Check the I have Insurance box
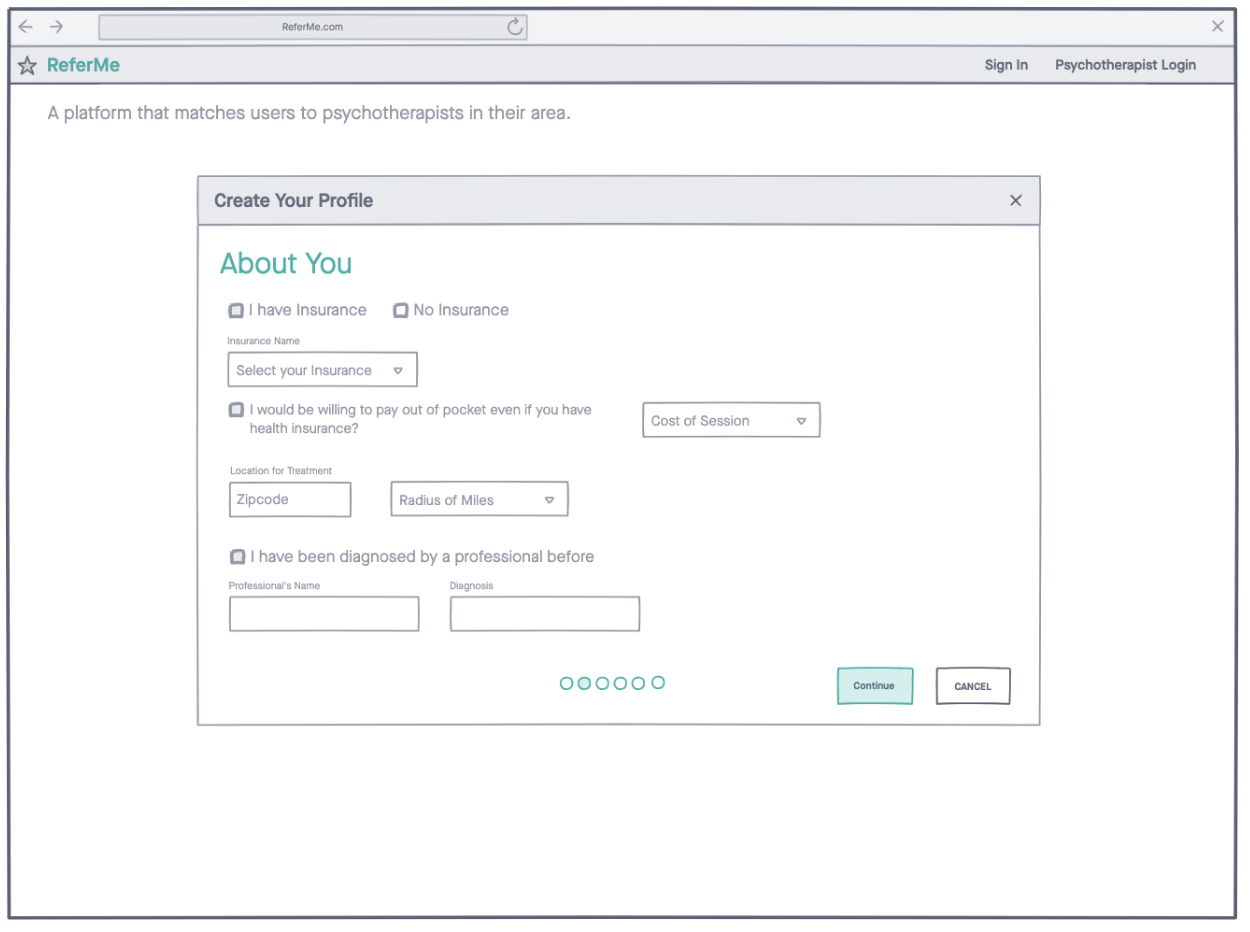Screen dimensions: 1250x932 (236, 311)
